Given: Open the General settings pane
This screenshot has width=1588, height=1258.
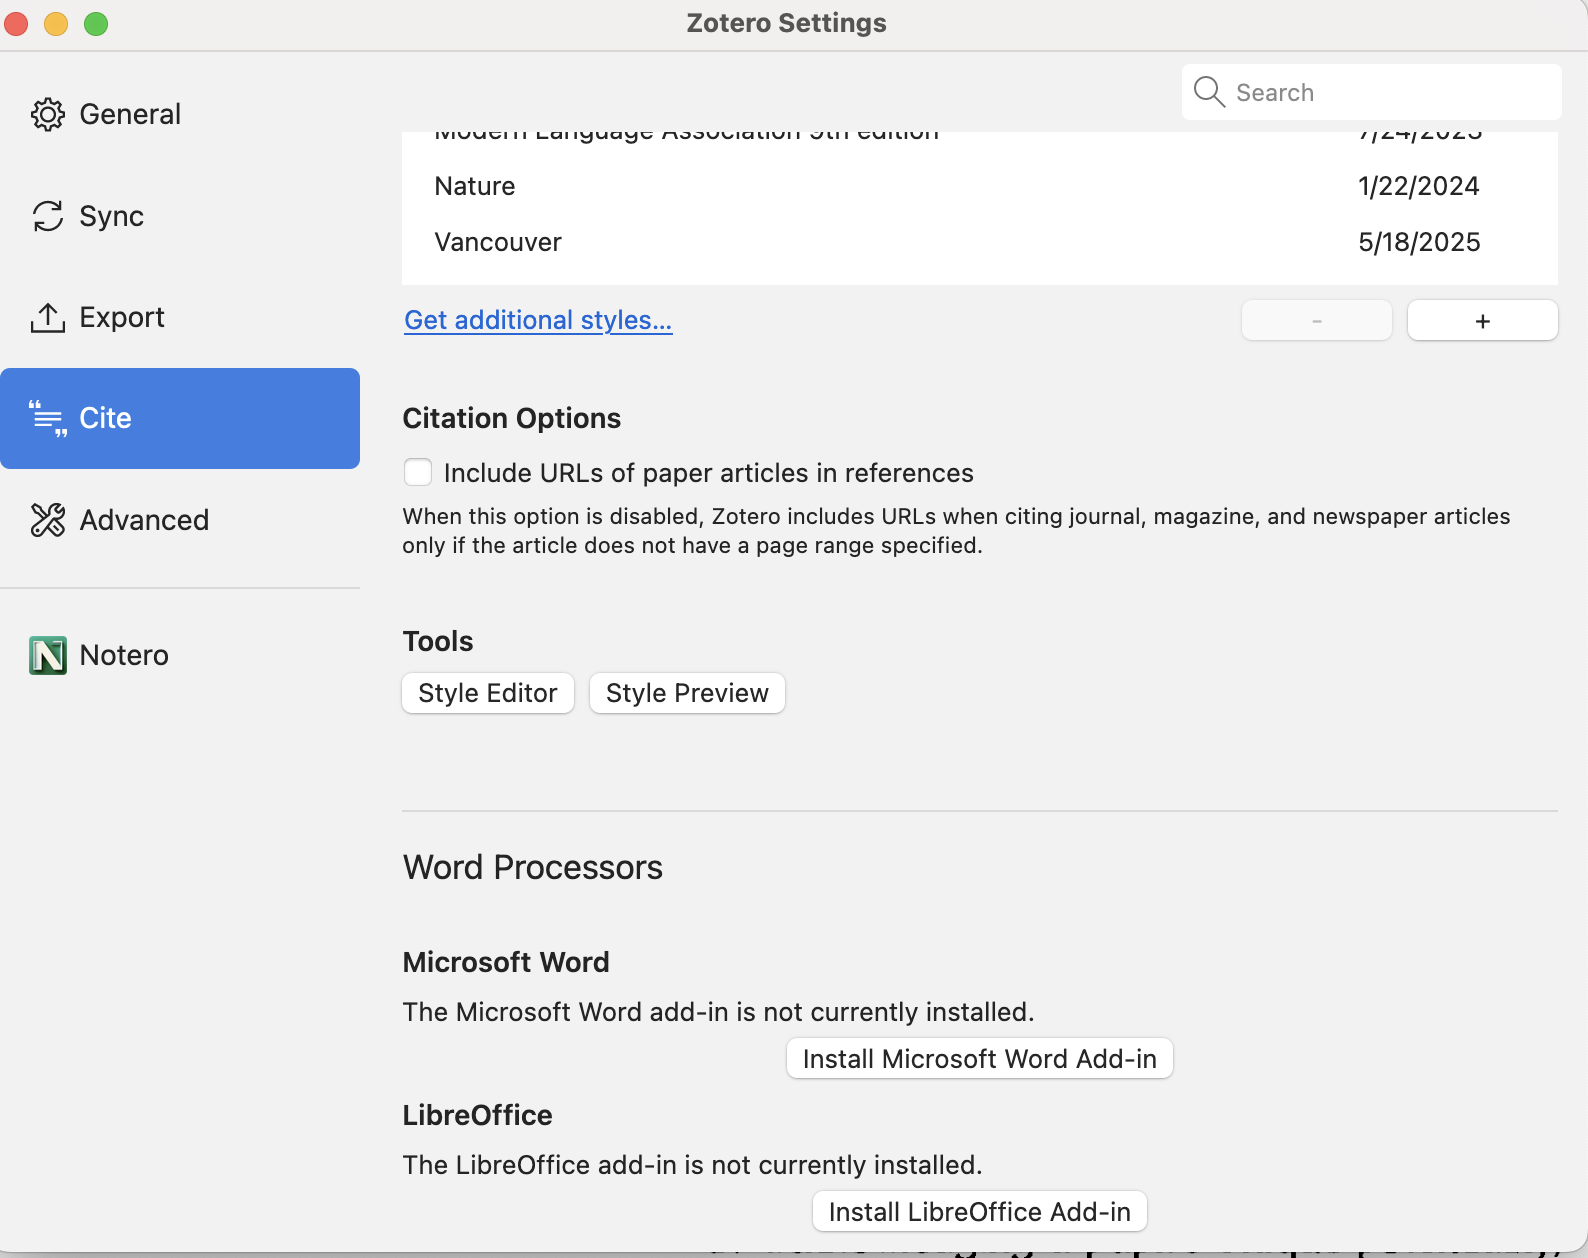Looking at the screenshot, I should [x=180, y=115].
